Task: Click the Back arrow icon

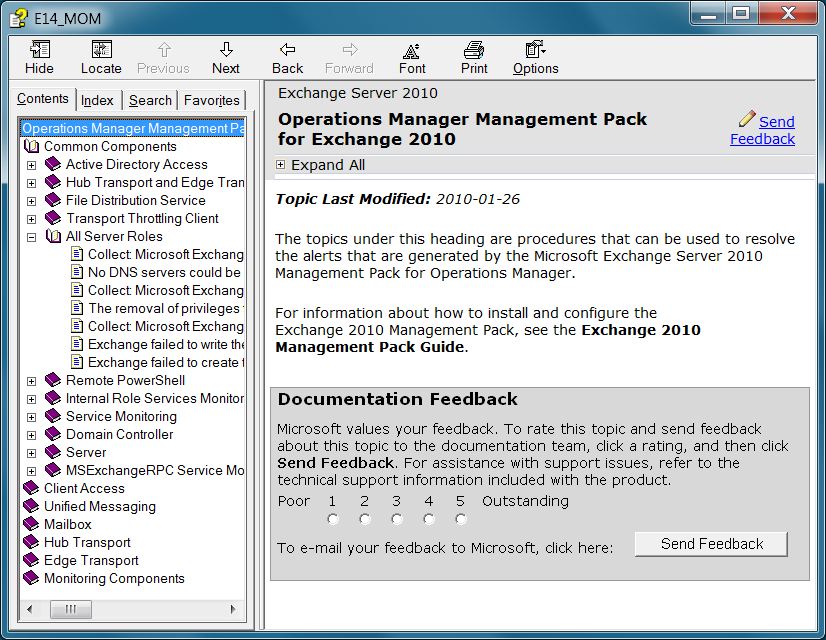Action: pyautogui.click(x=287, y=50)
